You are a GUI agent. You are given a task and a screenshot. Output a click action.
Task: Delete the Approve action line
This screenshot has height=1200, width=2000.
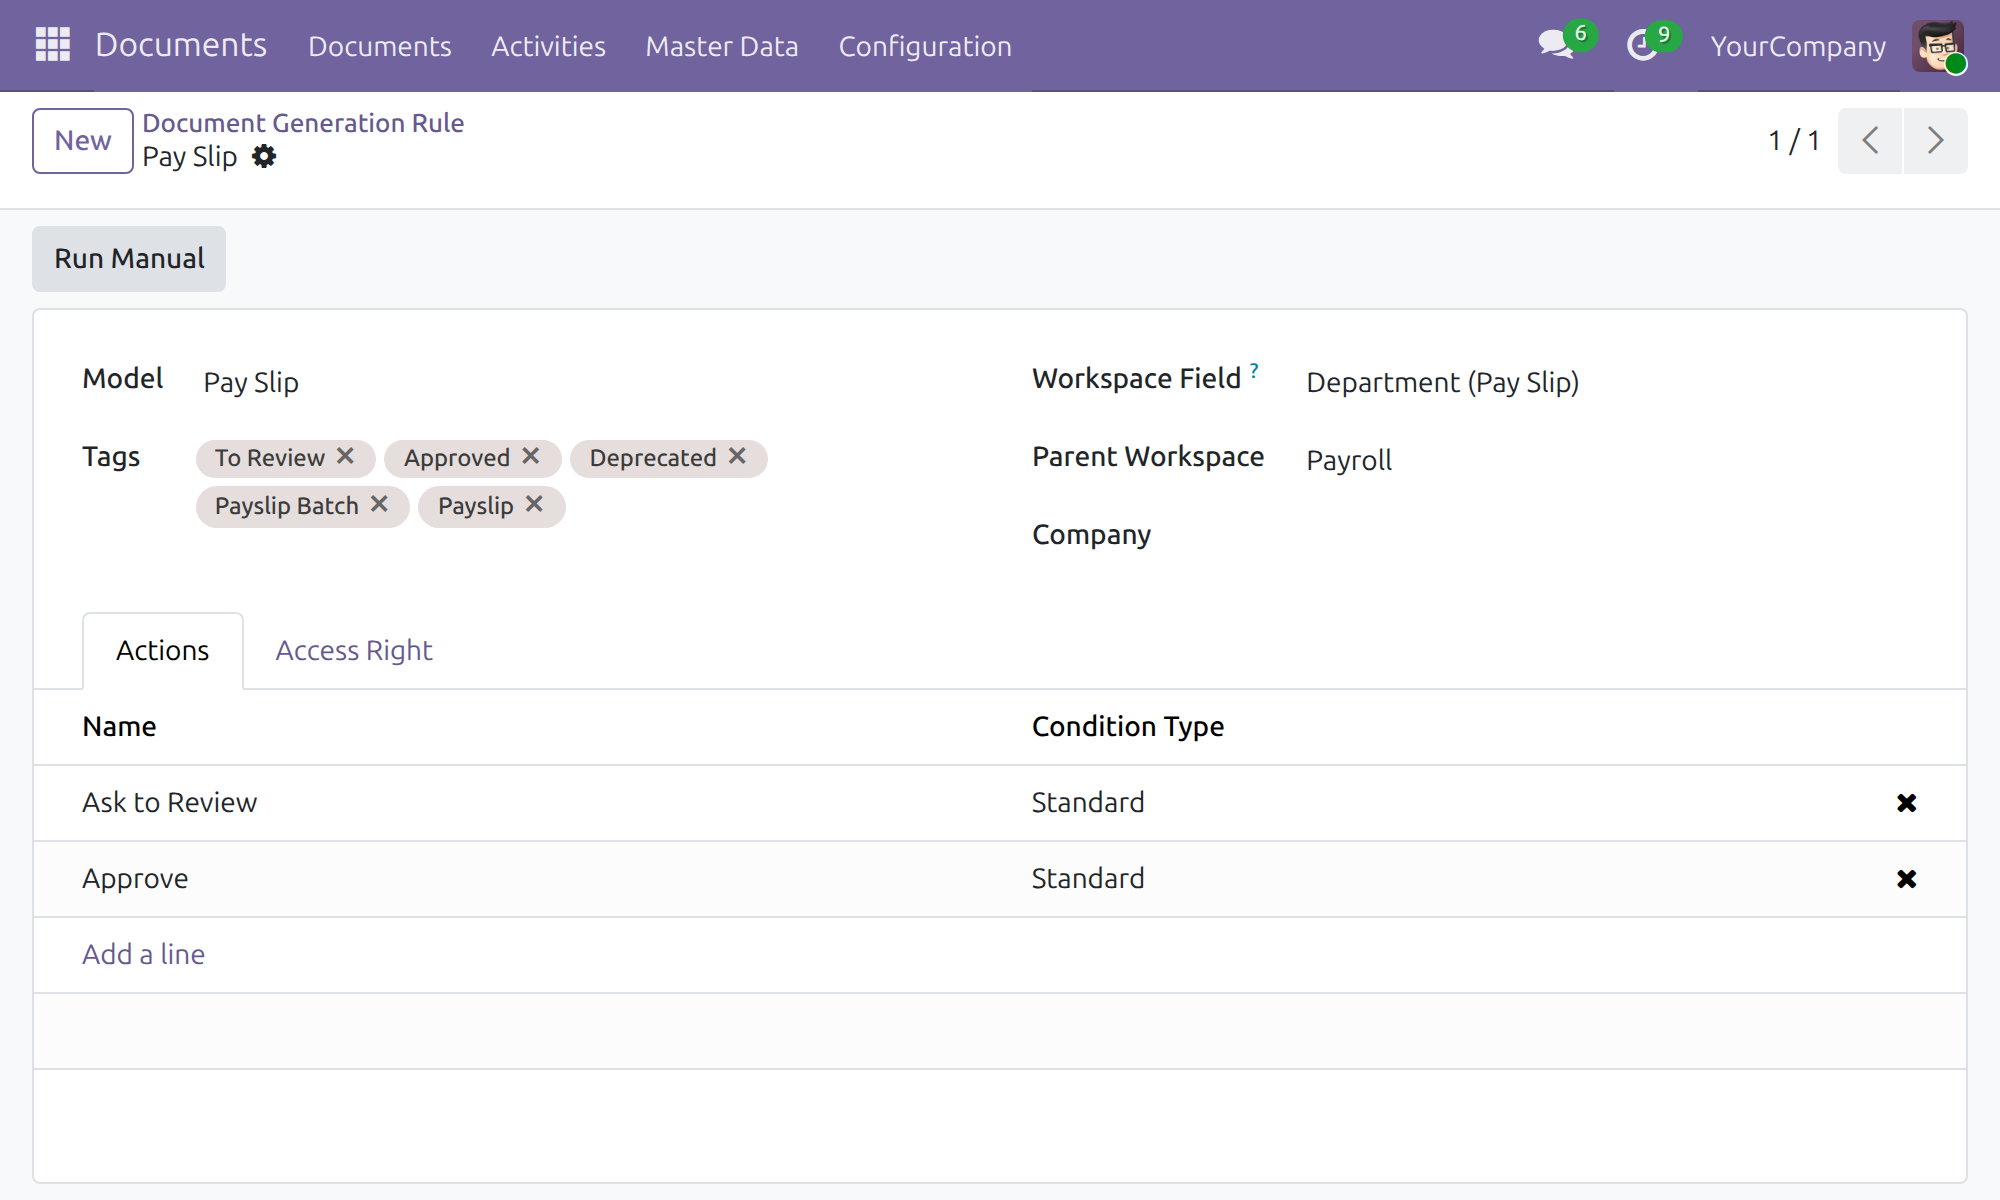click(x=1907, y=879)
